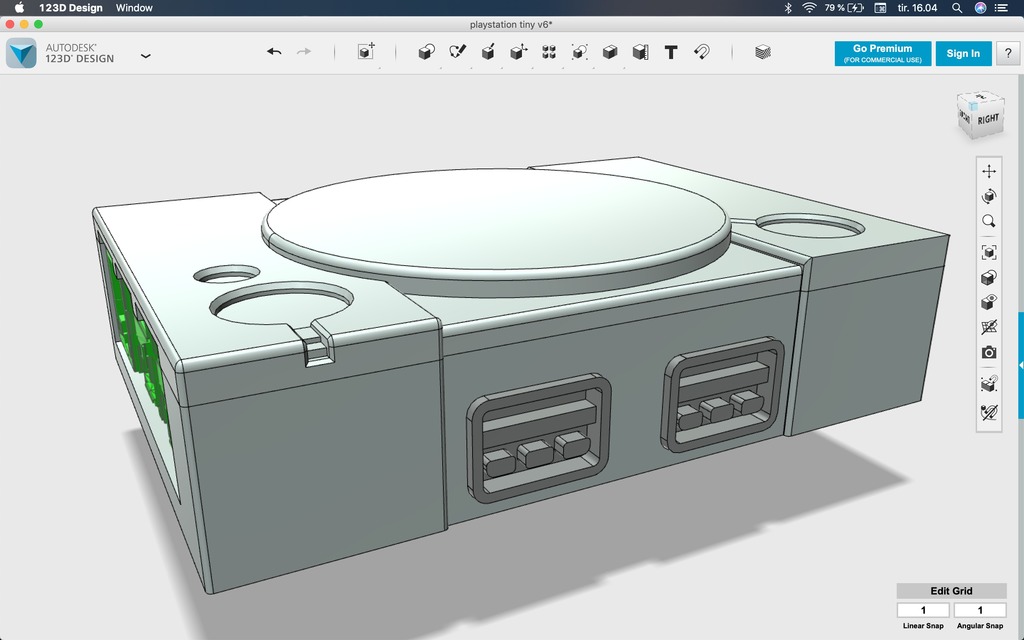Open the 123D Design menu bar item
The width and height of the screenshot is (1024, 640).
click(70, 8)
